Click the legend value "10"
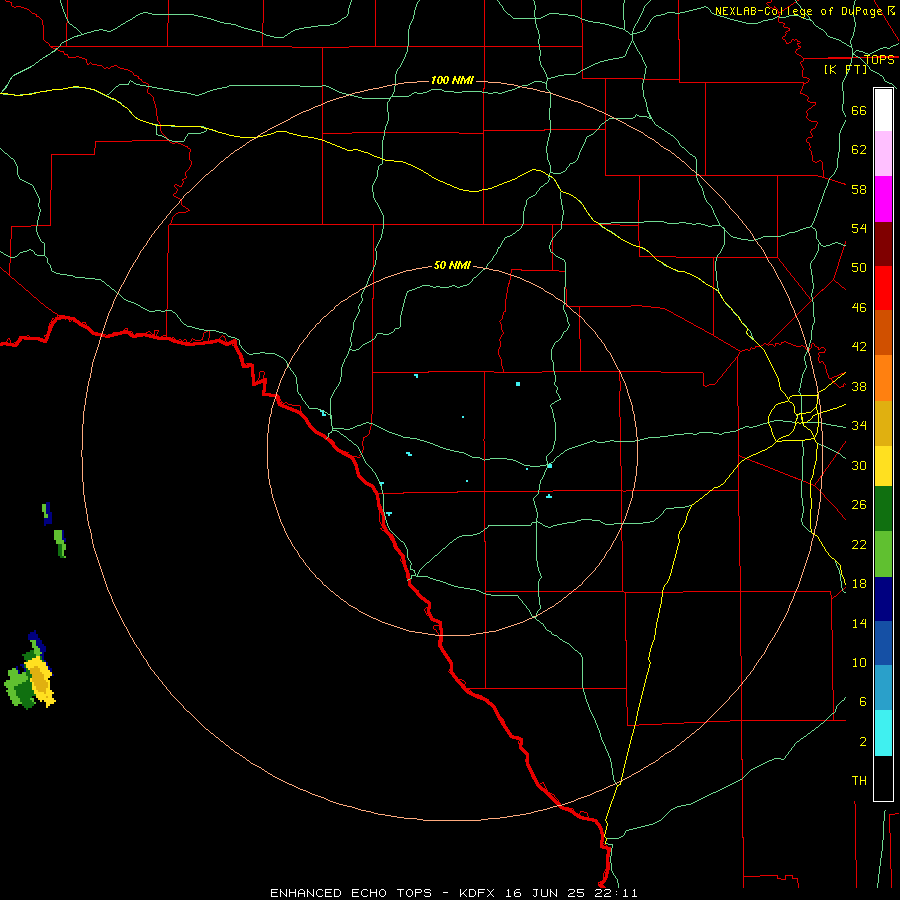The image size is (900, 900). pos(859,663)
